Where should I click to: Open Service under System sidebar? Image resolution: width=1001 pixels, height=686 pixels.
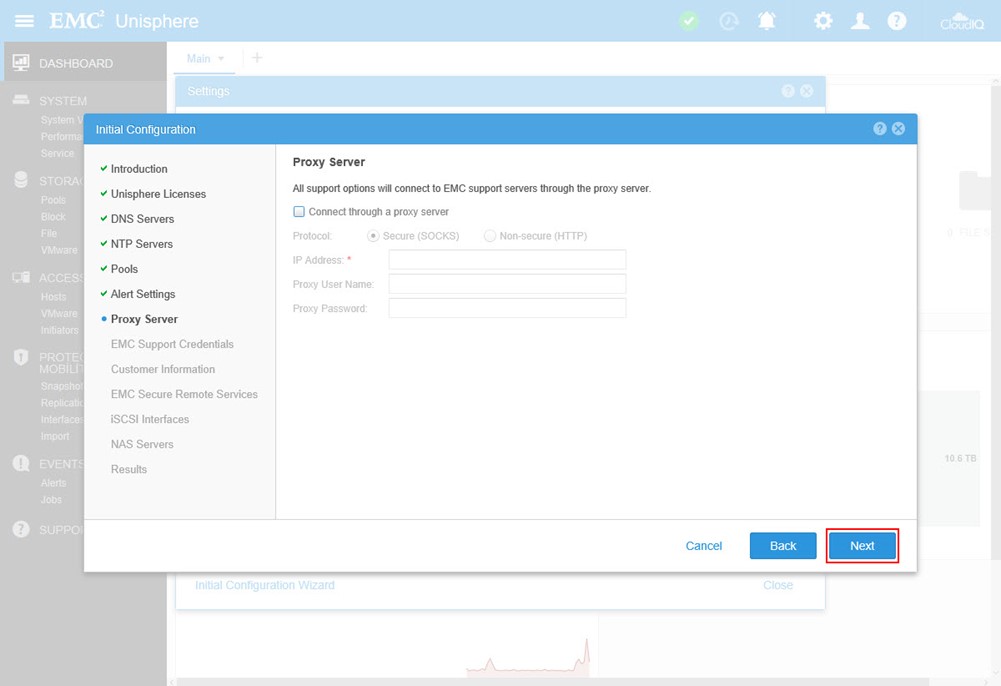[57, 153]
